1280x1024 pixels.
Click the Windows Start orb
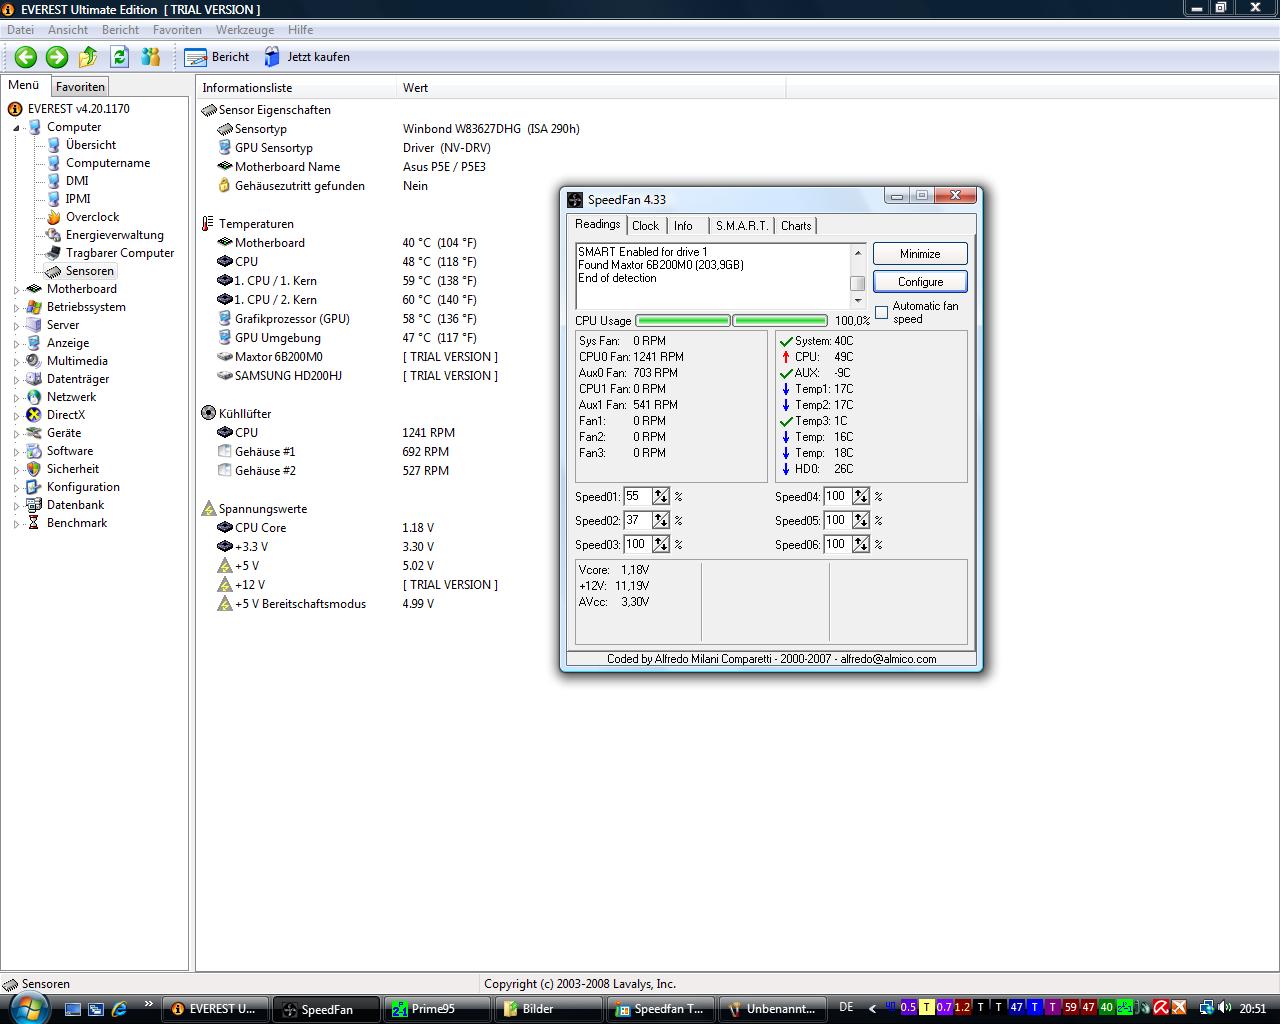tap(27, 1007)
